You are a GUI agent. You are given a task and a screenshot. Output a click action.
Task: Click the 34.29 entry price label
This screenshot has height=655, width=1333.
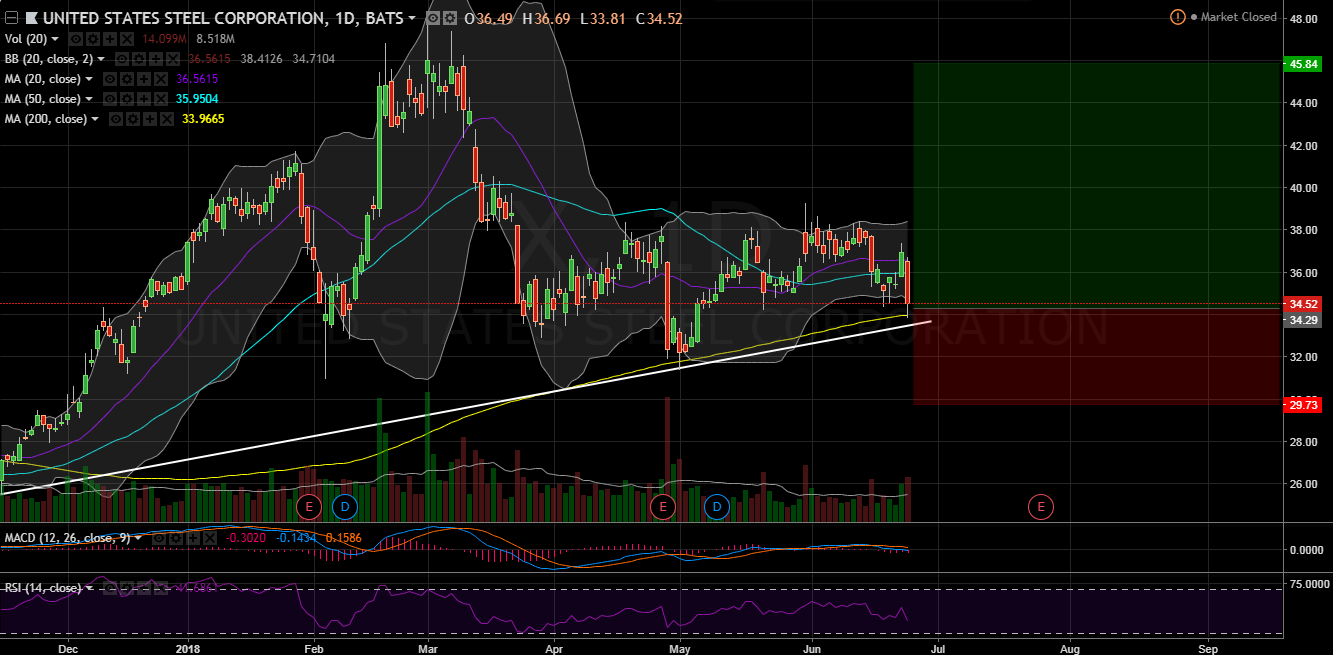[x=1301, y=320]
